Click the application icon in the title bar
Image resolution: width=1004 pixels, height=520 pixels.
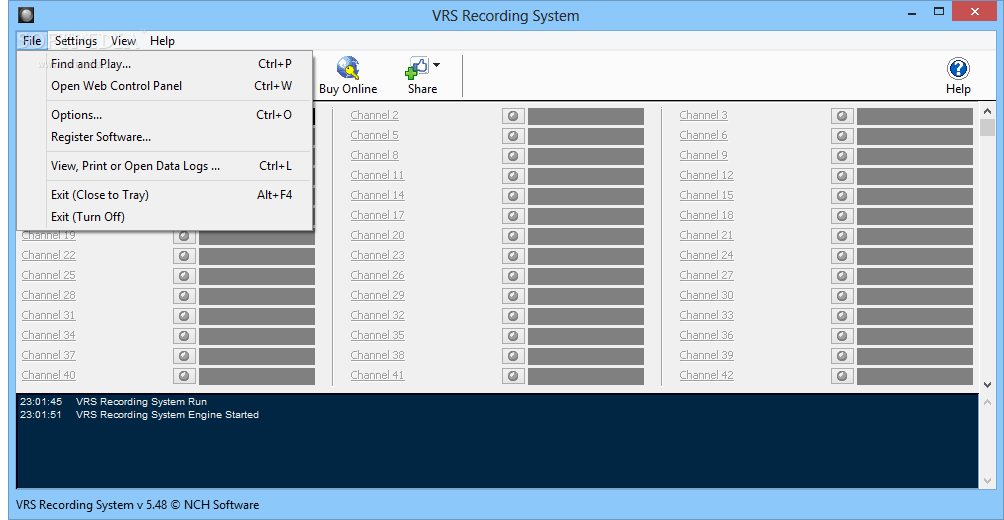pyautogui.click(x=26, y=15)
